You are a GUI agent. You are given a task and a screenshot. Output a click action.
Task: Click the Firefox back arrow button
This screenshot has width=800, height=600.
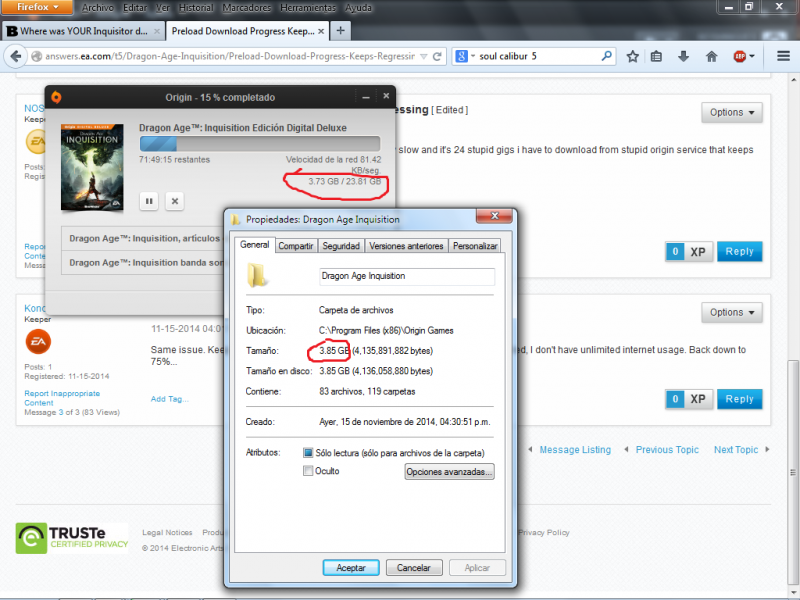[16, 56]
